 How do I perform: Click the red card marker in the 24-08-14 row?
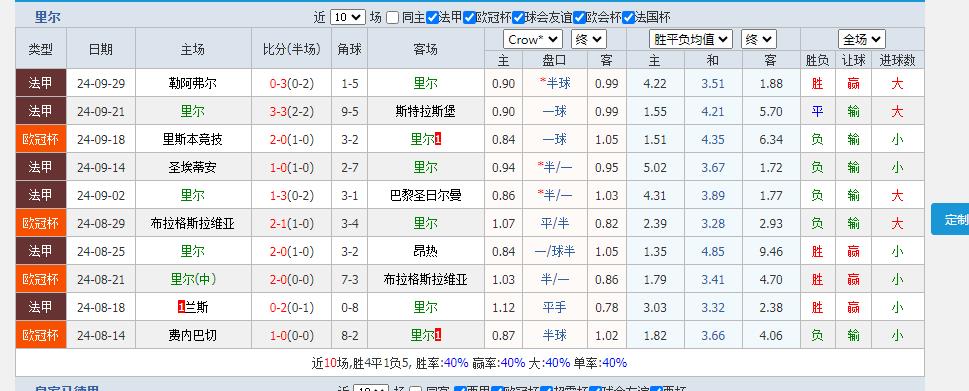pos(438,335)
